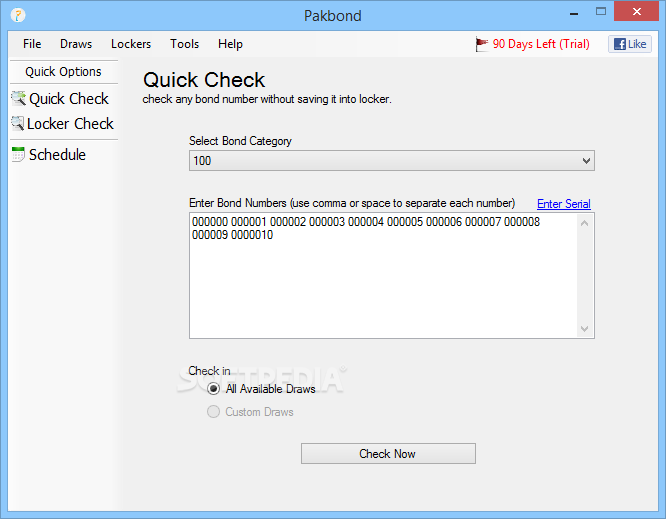This screenshot has width=666, height=519.
Task: Click the text area scroll down arrow
Action: (x=584, y=328)
